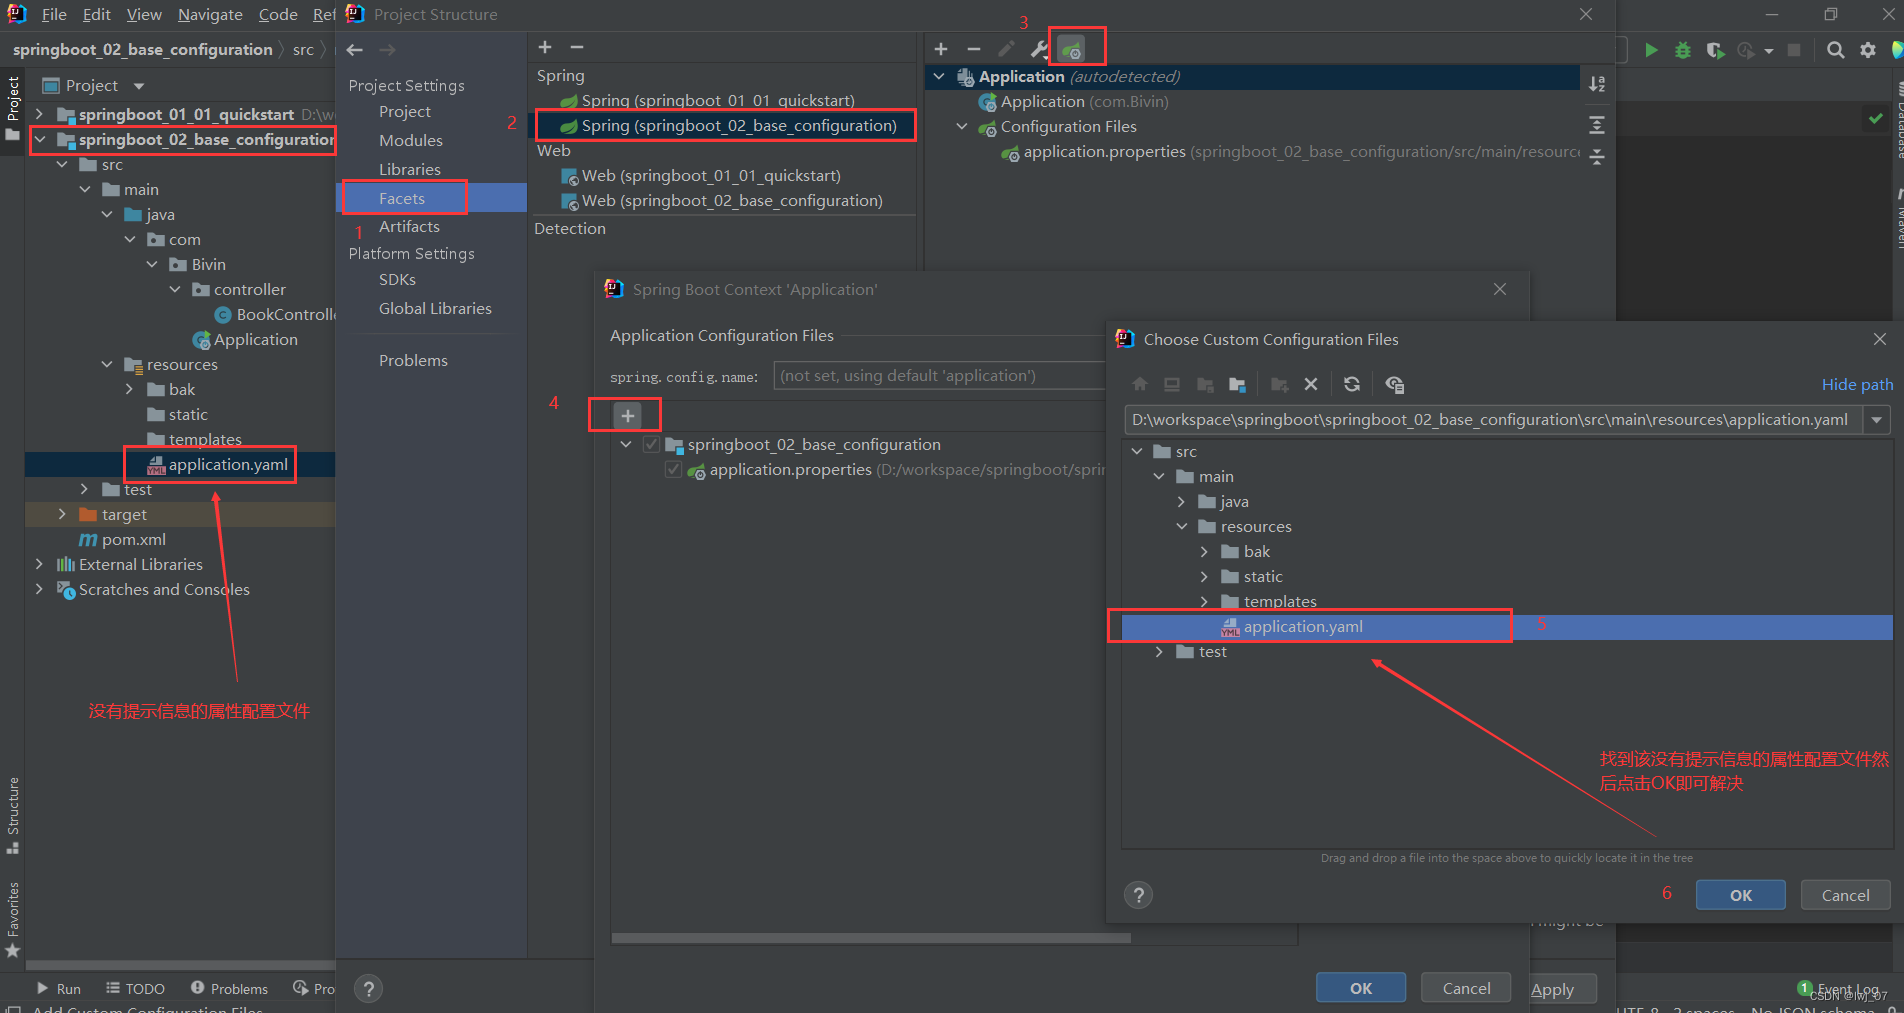Open the File menu
The height and width of the screenshot is (1013, 1904).
point(54,15)
